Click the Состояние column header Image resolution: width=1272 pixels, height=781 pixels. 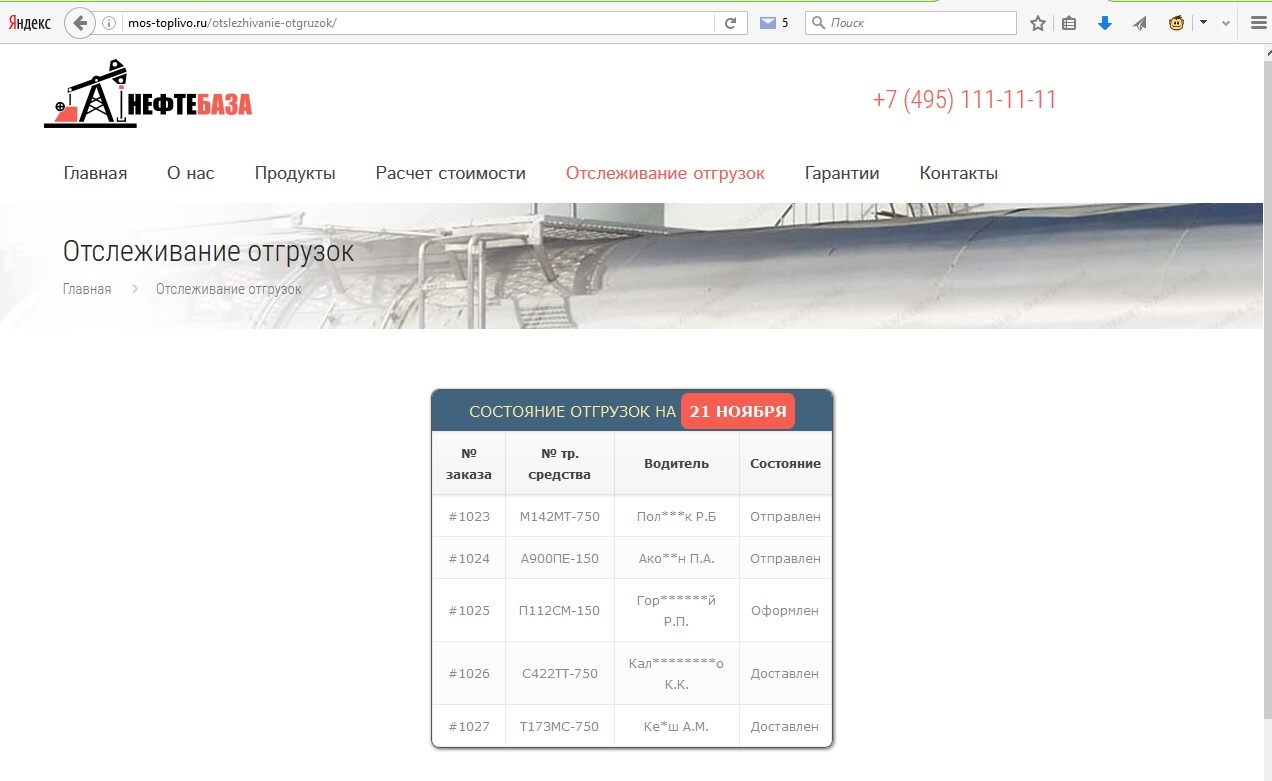786,463
